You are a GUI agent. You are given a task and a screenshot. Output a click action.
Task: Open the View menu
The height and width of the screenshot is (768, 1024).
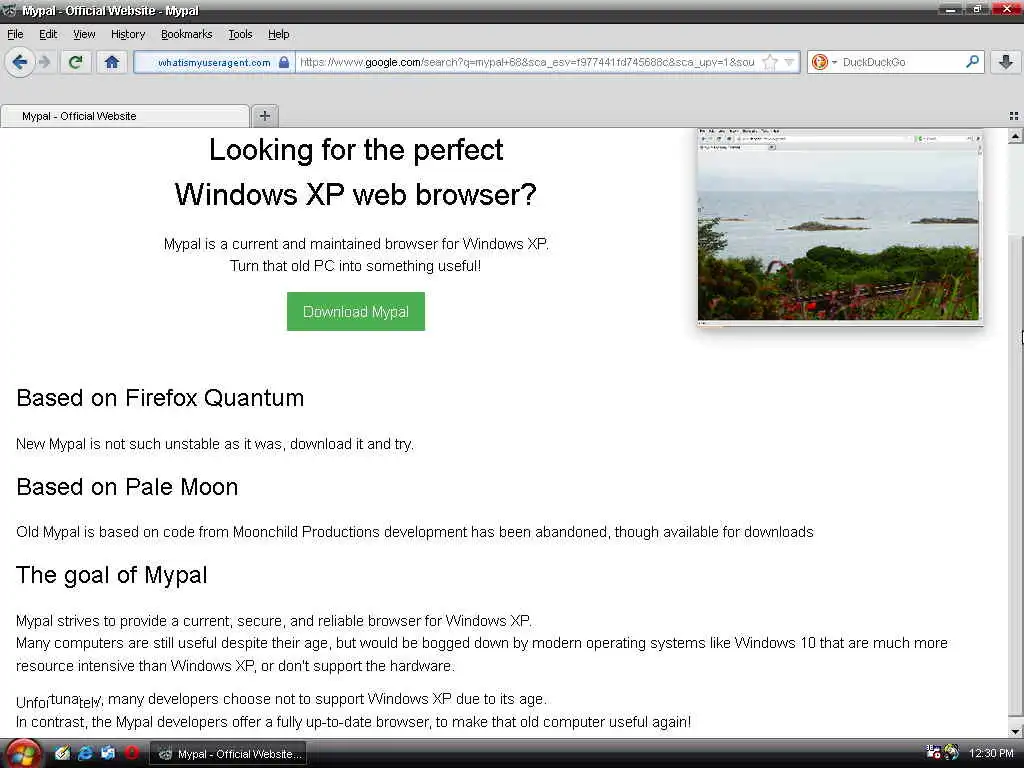click(x=84, y=34)
